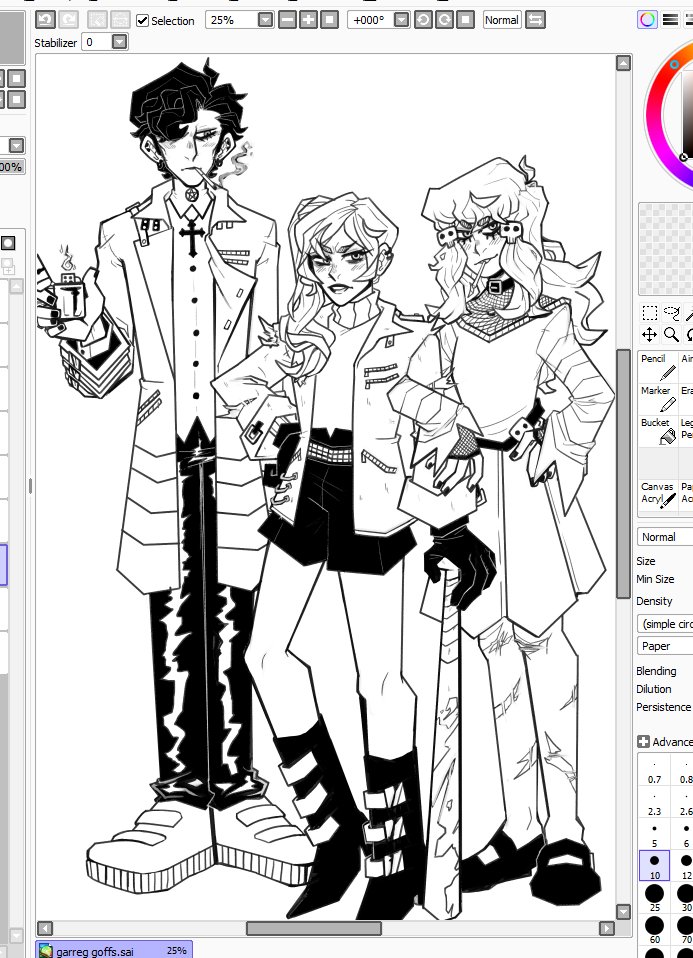This screenshot has height=958, width=693.
Task: Reset the canvas zoom with square button
Action: point(329,20)
